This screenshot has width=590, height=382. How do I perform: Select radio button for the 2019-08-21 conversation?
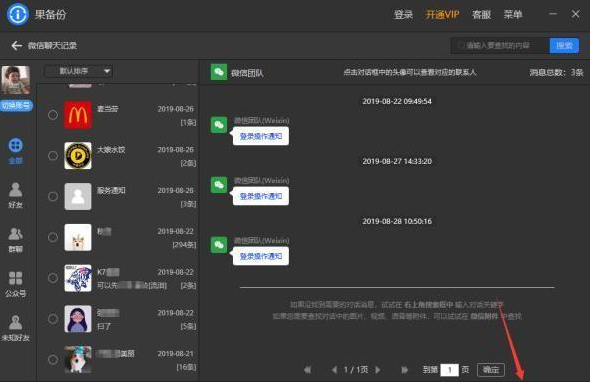tap(53, 359)
